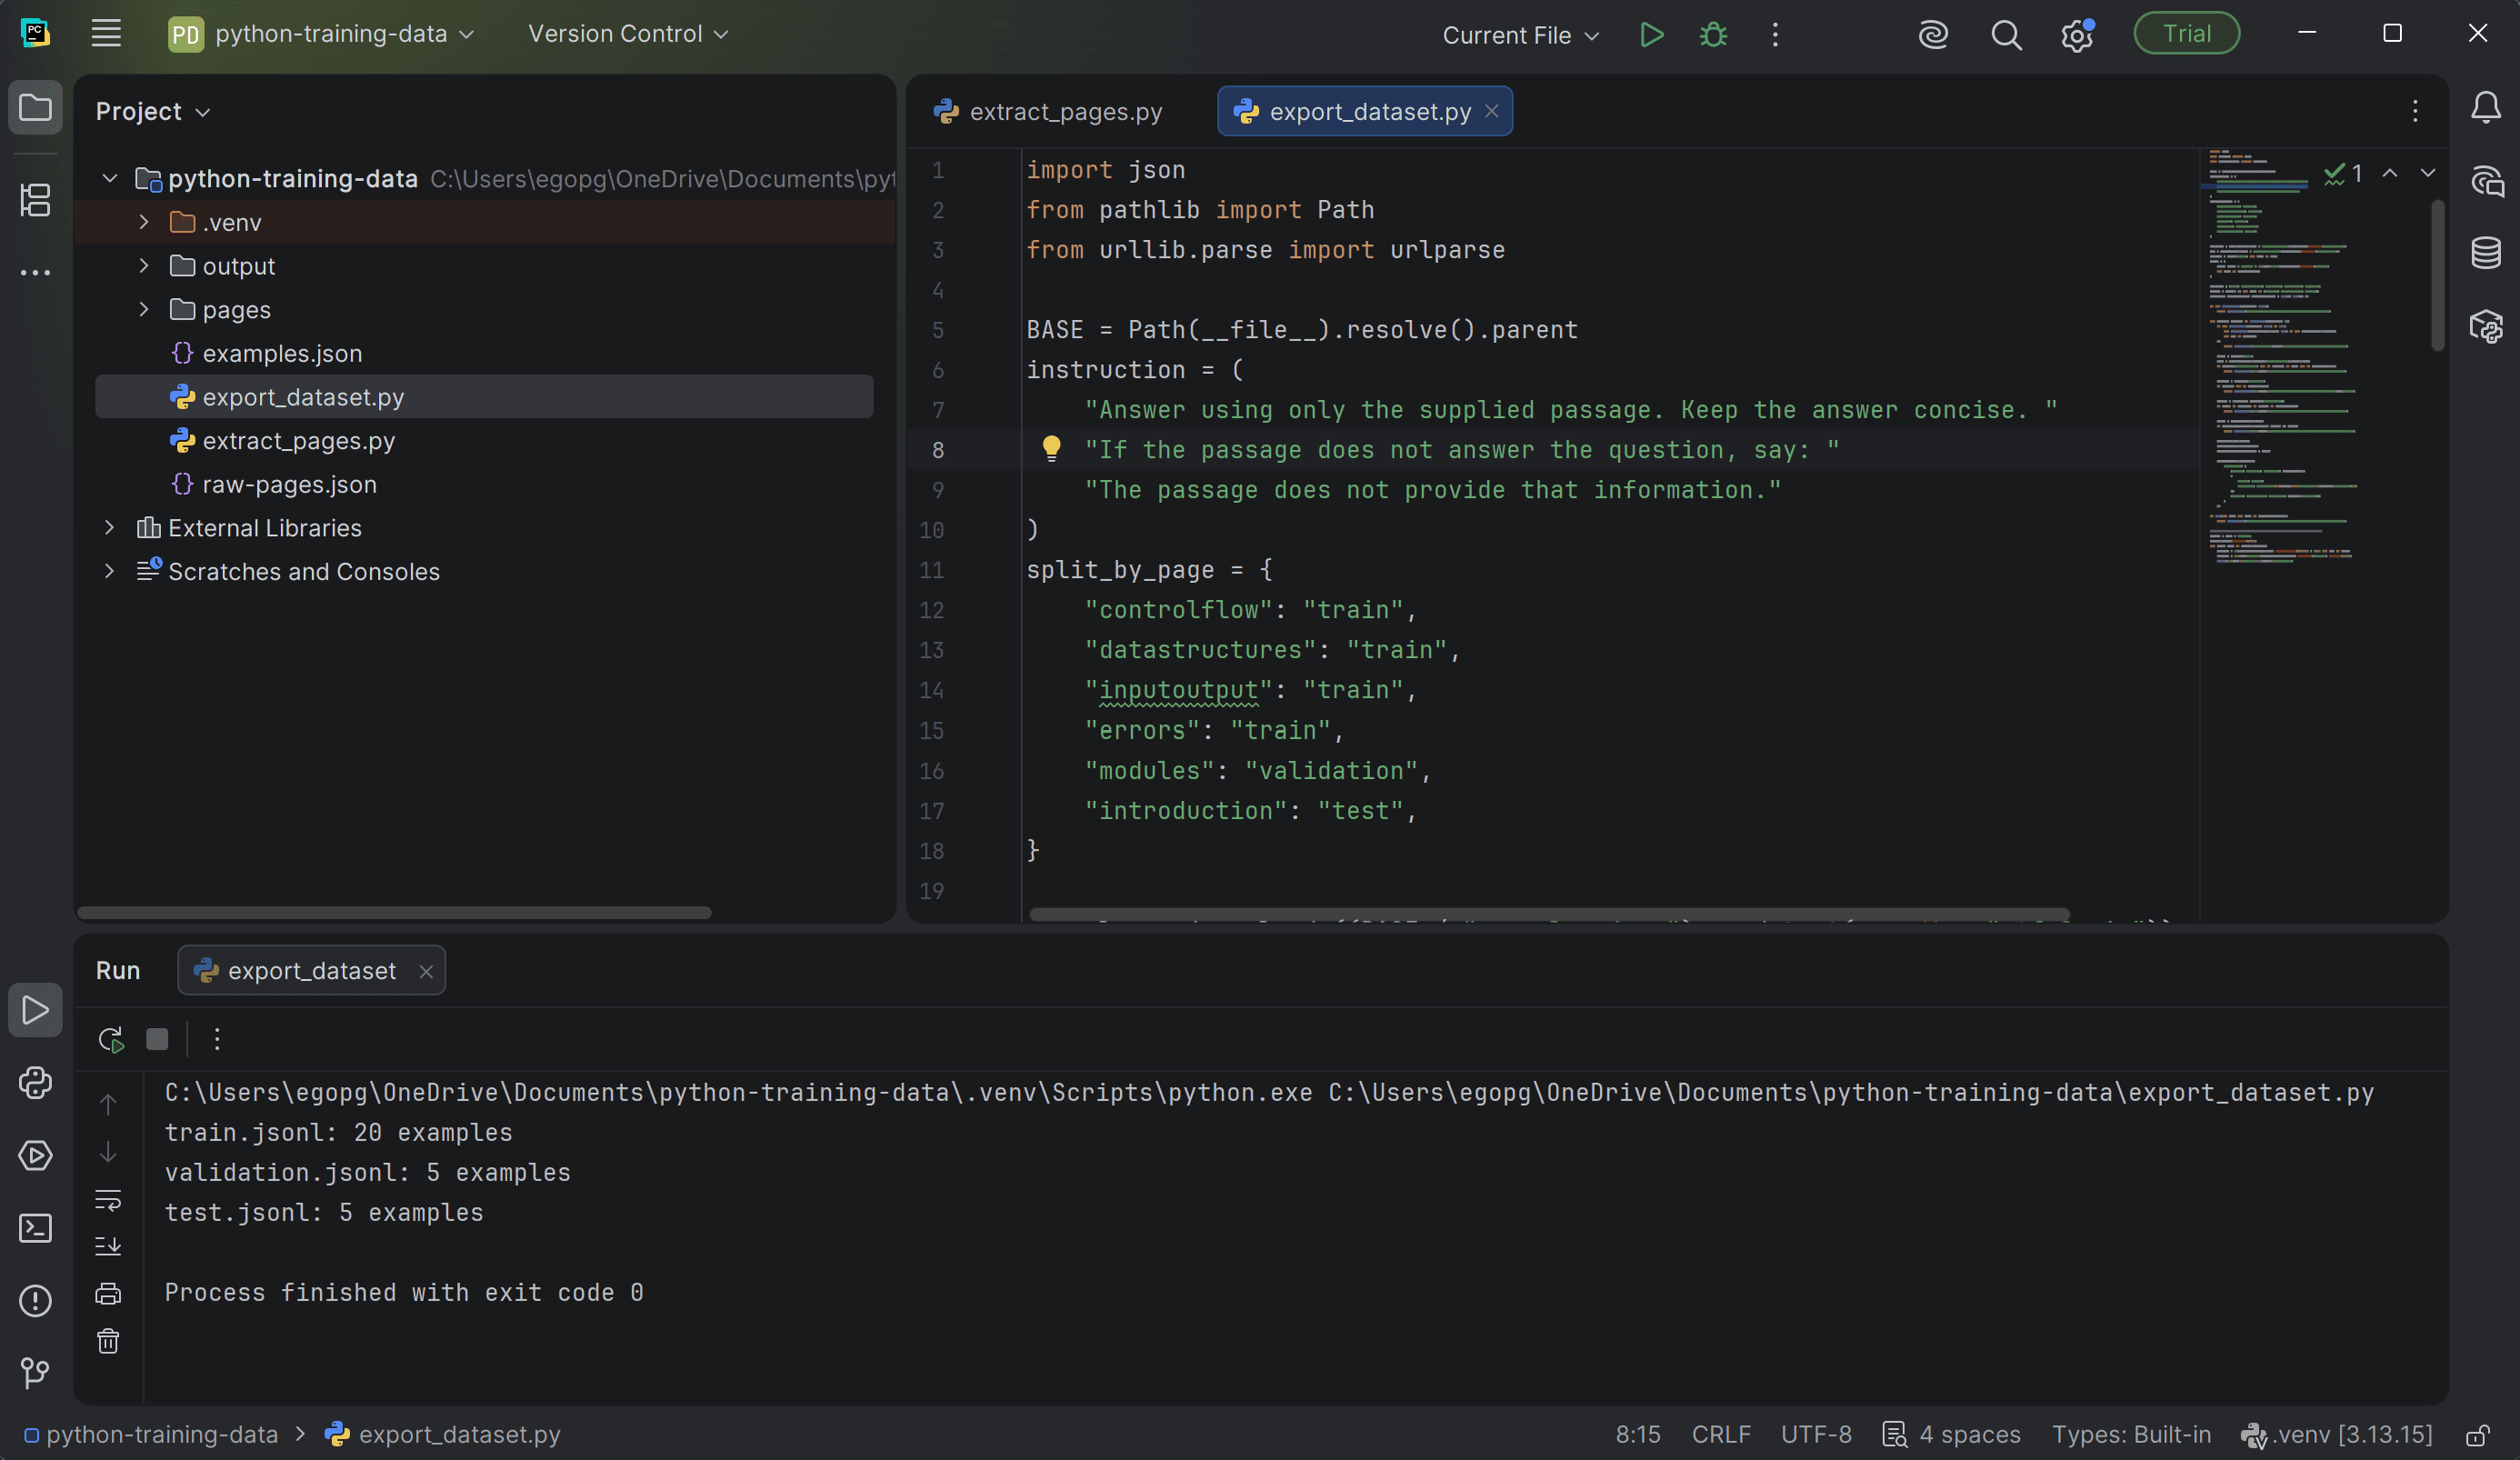2520x1460 pixels.
Task: Expand Scratches and Consoles node
Action: pyautogui.click(x=110, y=571)
